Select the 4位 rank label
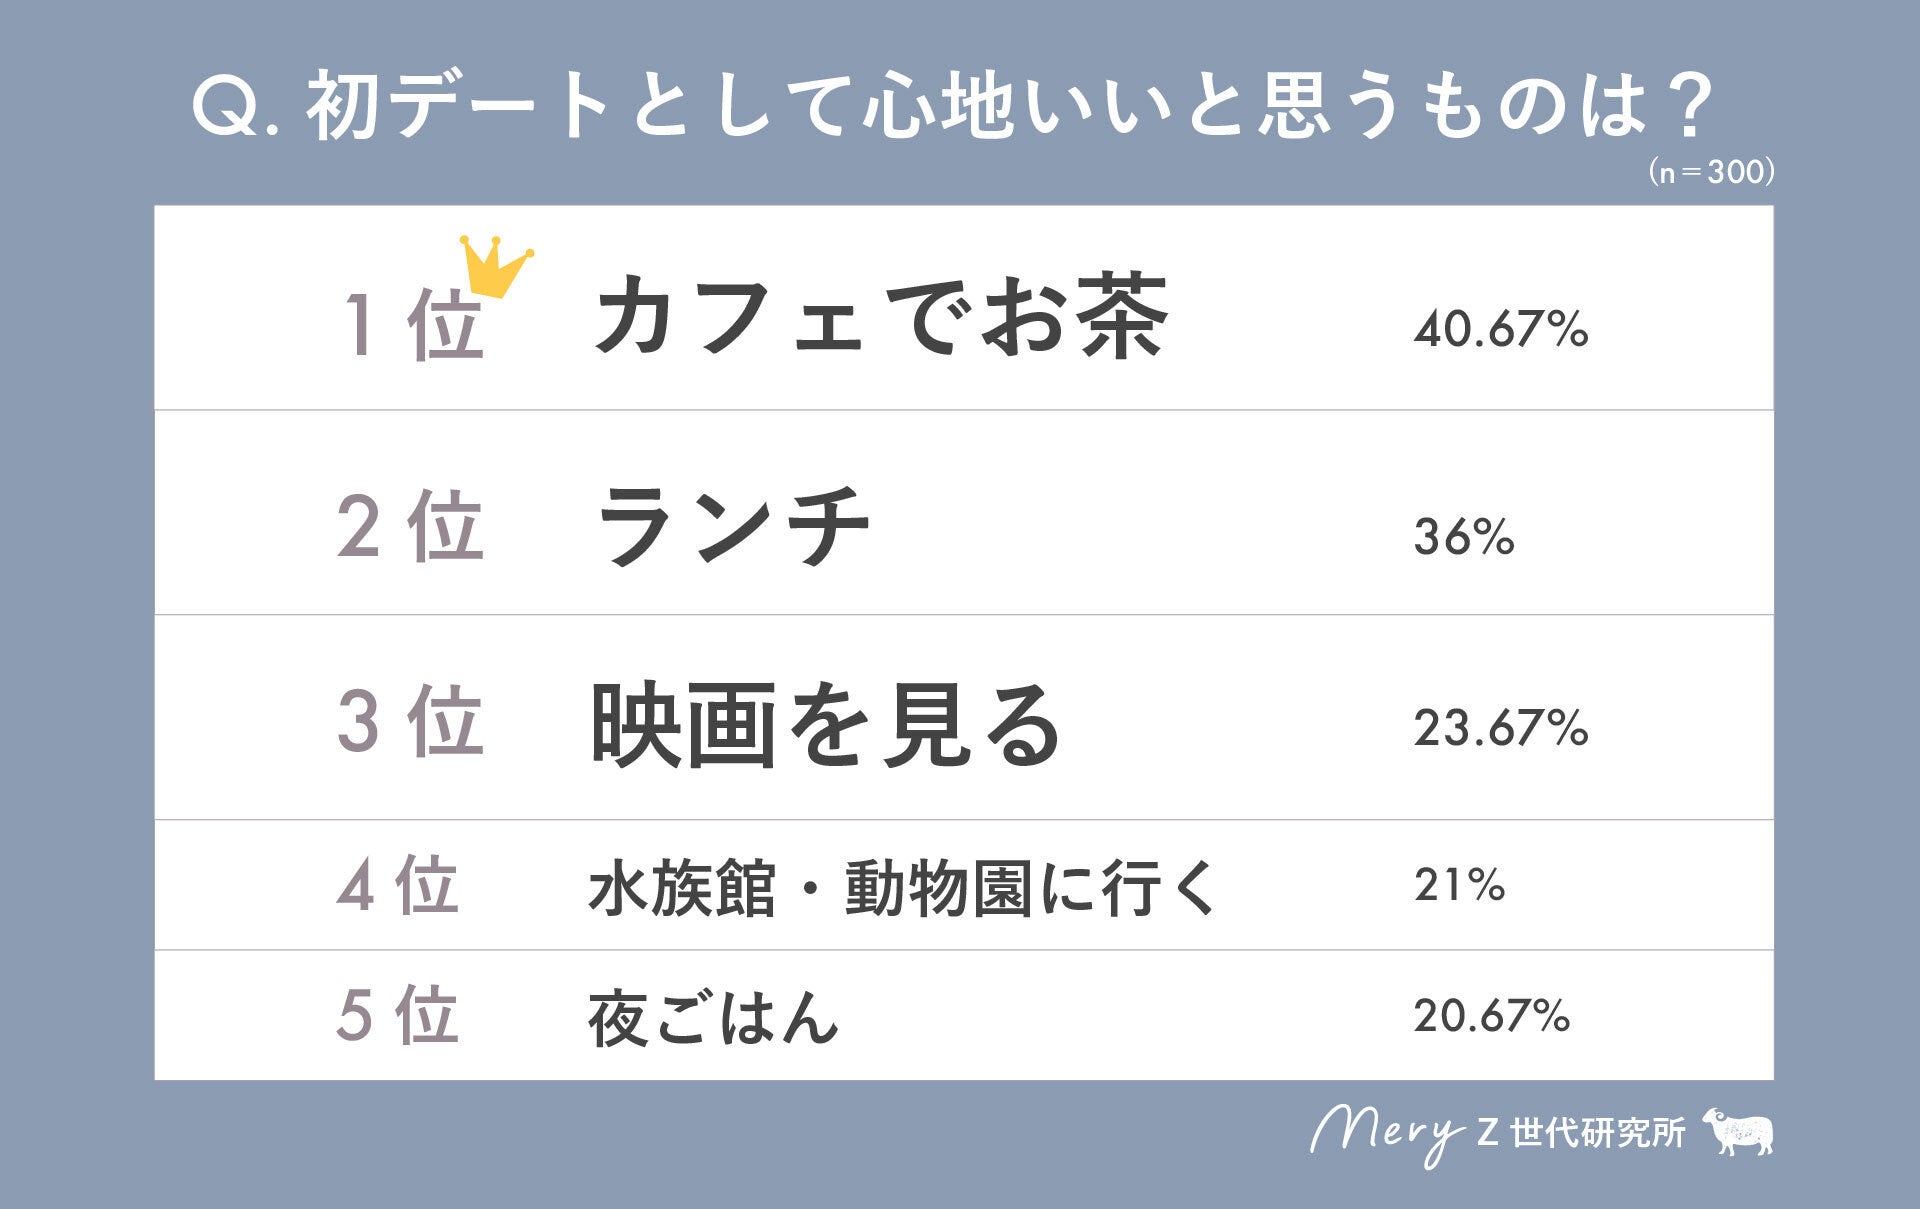The image size is (1920, 1209). (x=398, y=886)
